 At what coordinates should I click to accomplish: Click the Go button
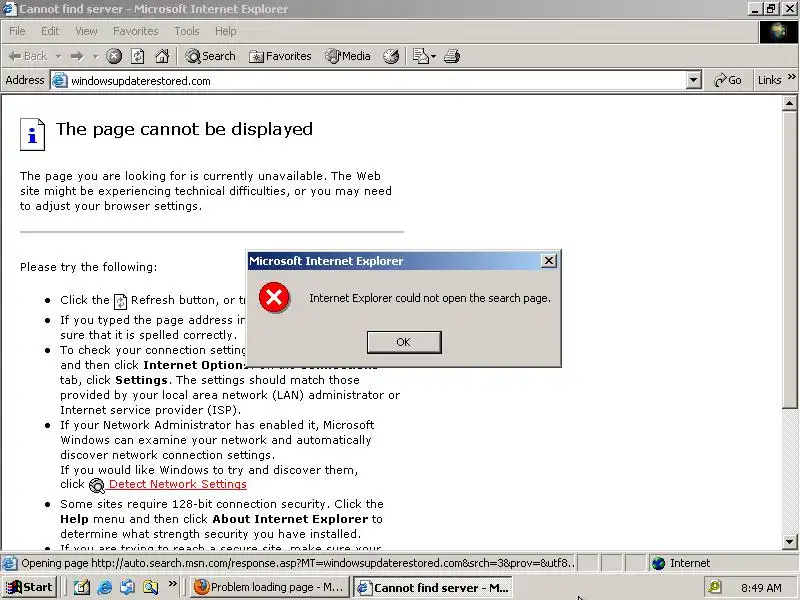(728, 80)
